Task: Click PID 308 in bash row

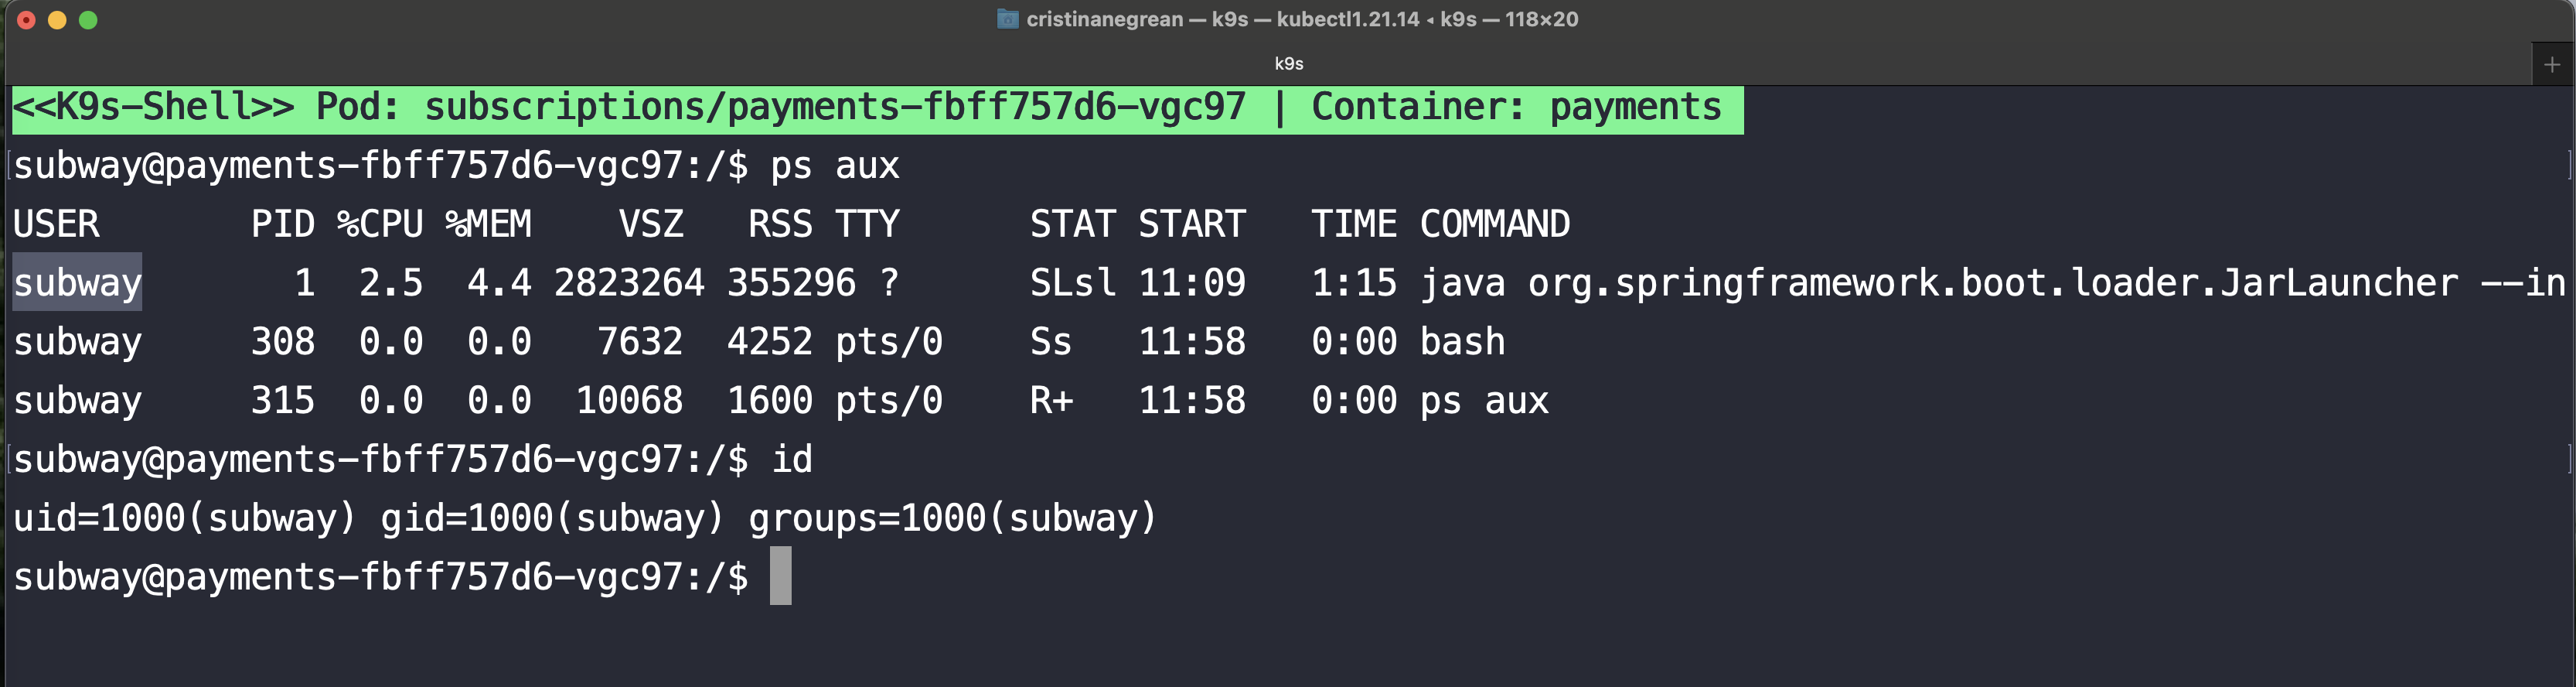Action: 283,342
